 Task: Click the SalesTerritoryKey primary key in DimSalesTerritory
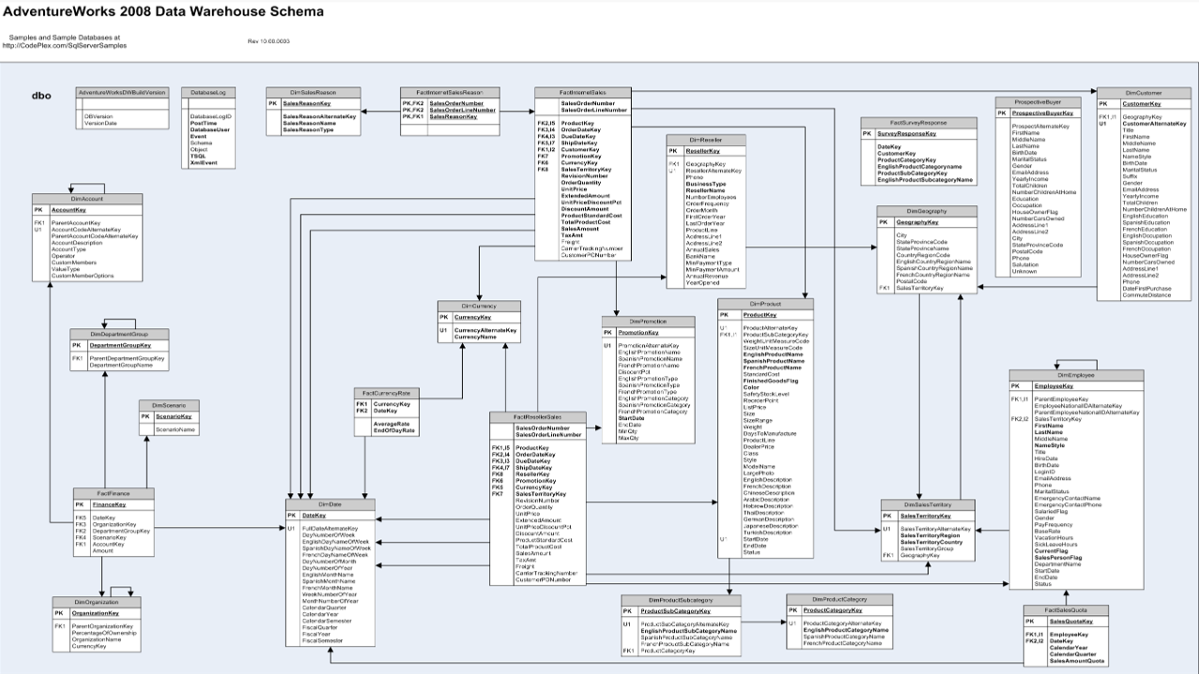coord(925,516)
